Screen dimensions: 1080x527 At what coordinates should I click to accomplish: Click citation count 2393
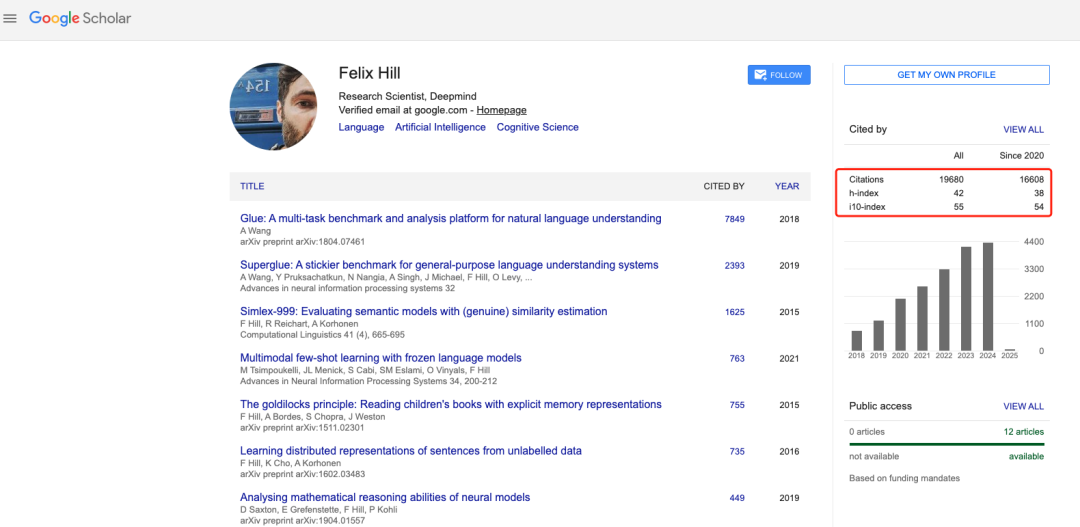734,265
